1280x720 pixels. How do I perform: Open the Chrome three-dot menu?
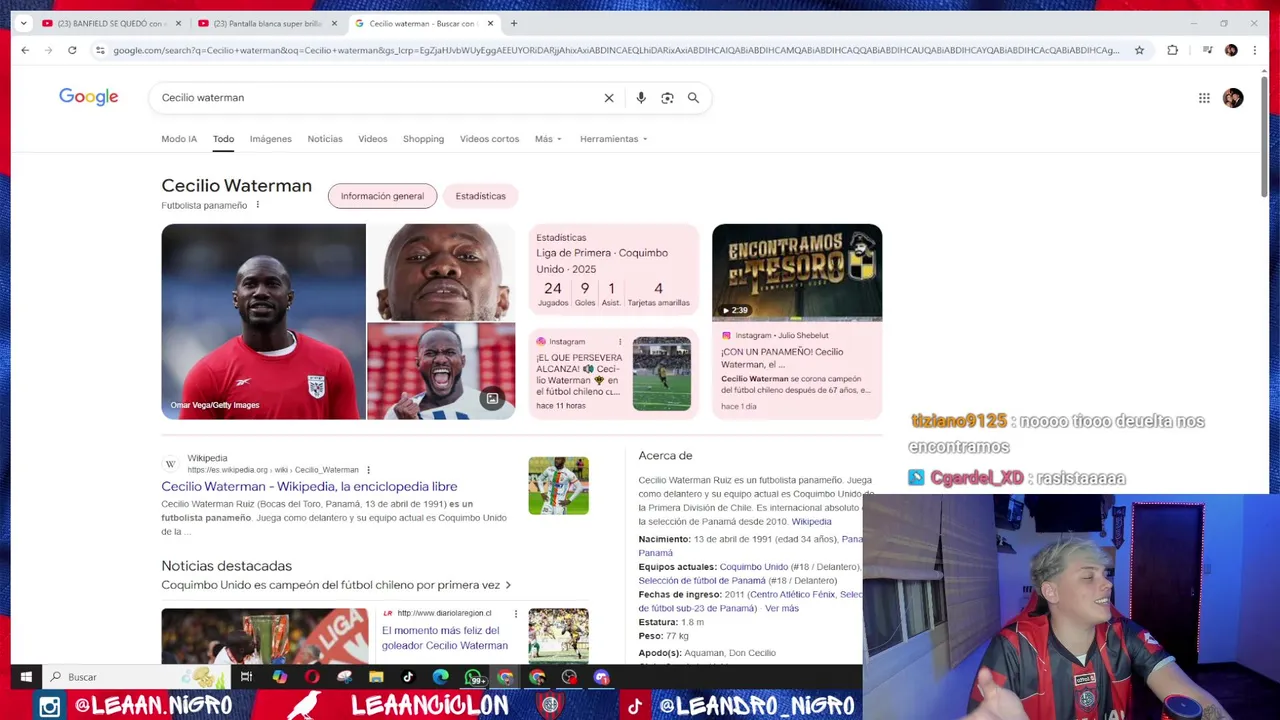[x=1254, y=50]
